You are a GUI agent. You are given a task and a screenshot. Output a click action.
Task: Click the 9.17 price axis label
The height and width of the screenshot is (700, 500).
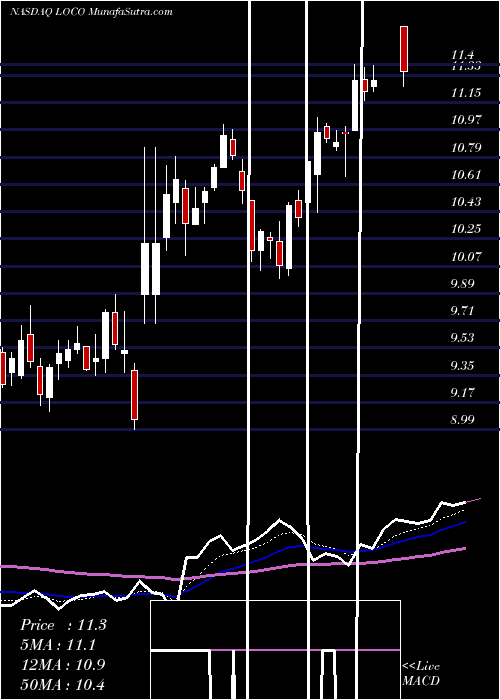[x=462, y=393]
